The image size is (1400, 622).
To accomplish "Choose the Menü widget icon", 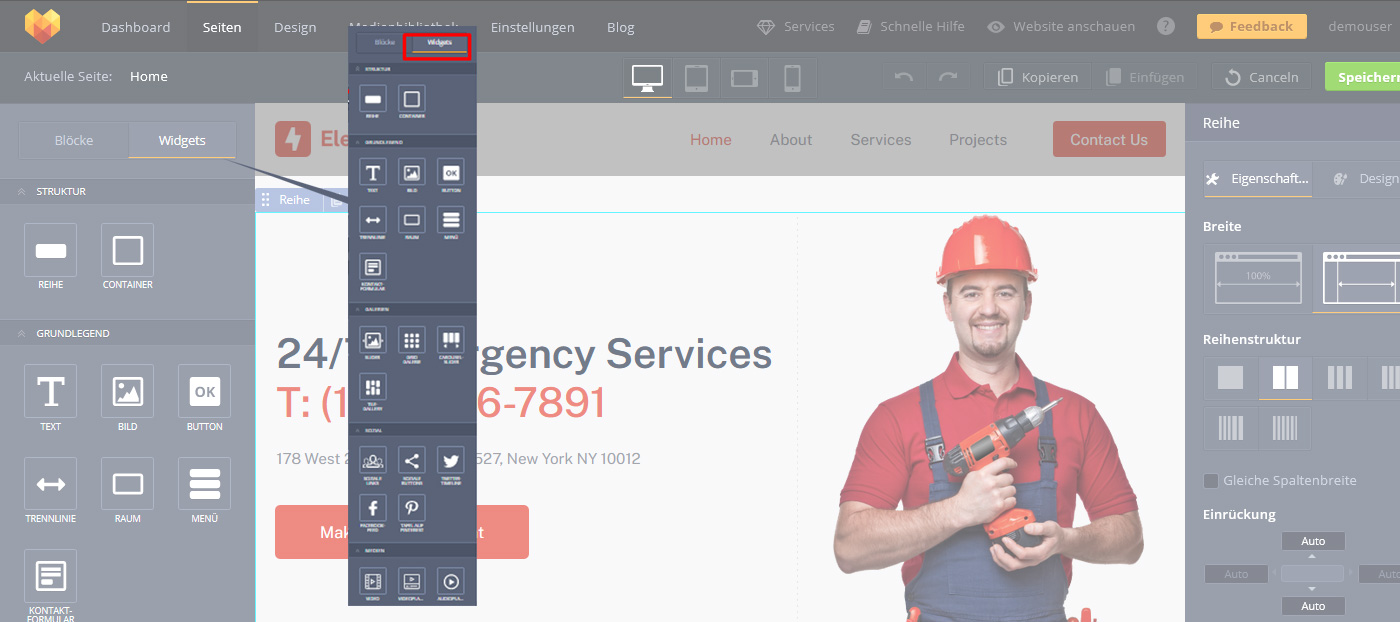I will (x=204, y=484).
